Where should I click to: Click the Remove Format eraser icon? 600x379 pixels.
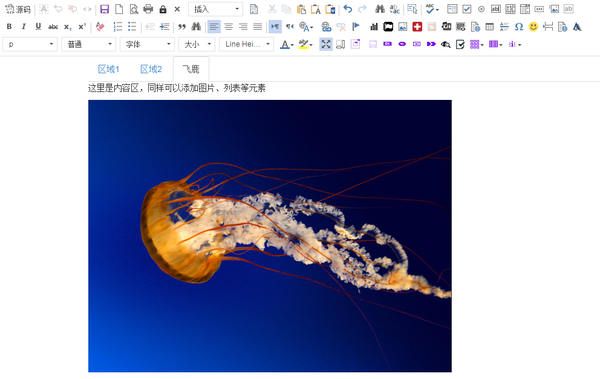[100, 27]
